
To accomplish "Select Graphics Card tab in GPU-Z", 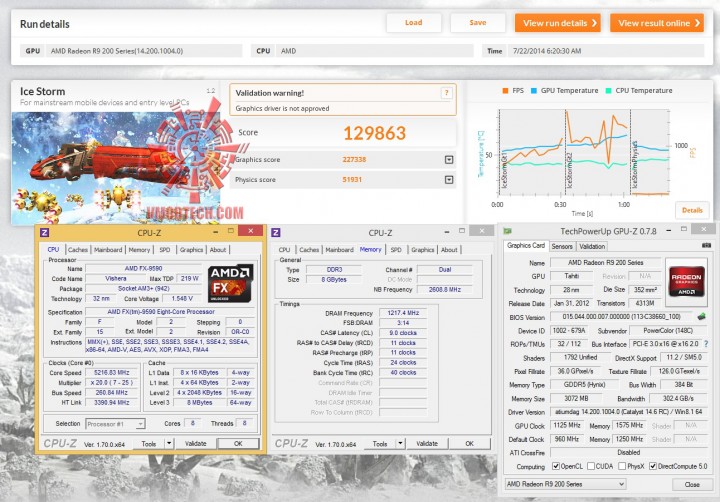I will pos(526,246).
